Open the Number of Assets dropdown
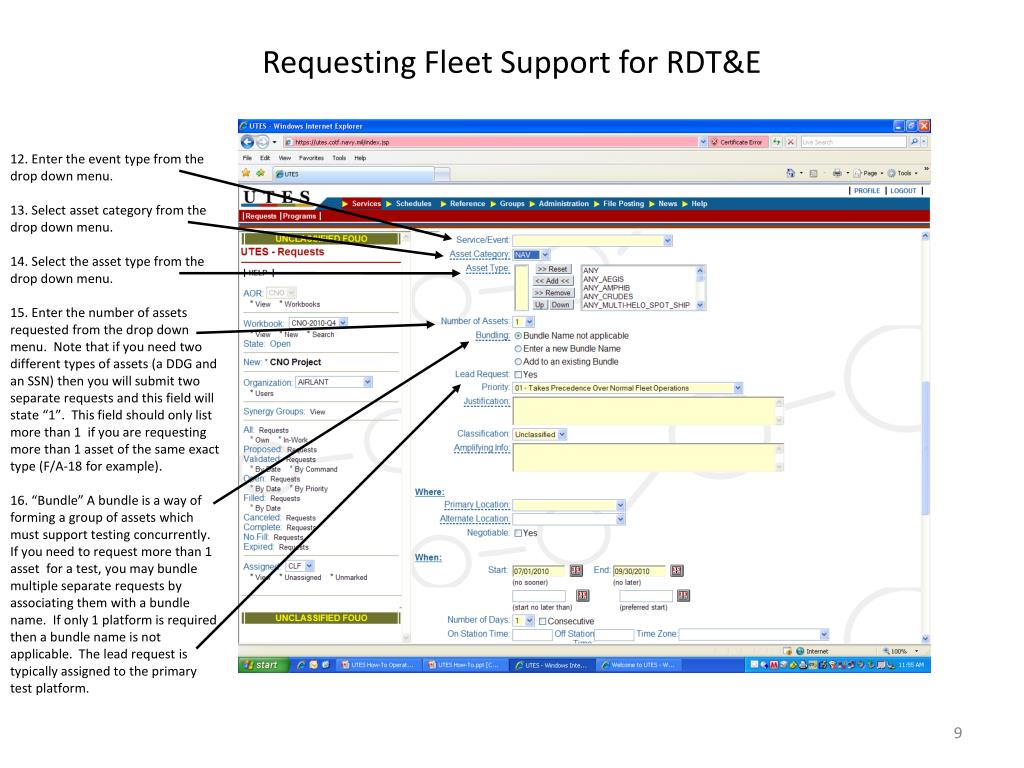This screenshot has width=1024, height=768. (x=524, y=322)
